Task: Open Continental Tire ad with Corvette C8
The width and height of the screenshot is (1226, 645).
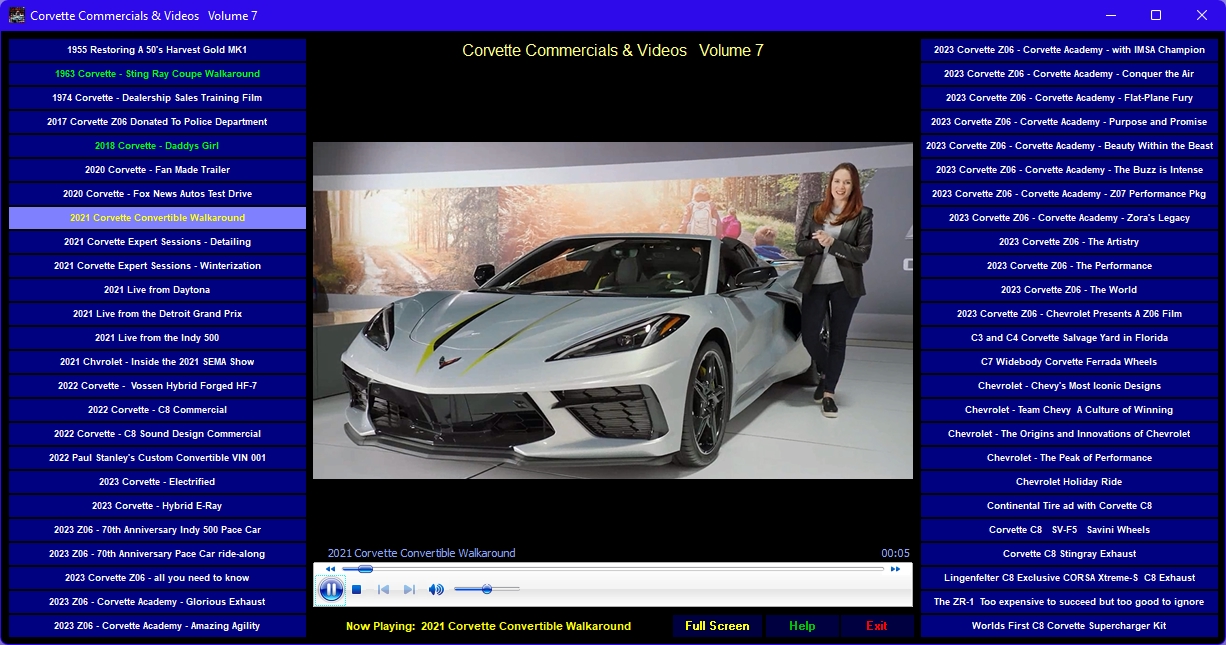Action: point(1069,506)
